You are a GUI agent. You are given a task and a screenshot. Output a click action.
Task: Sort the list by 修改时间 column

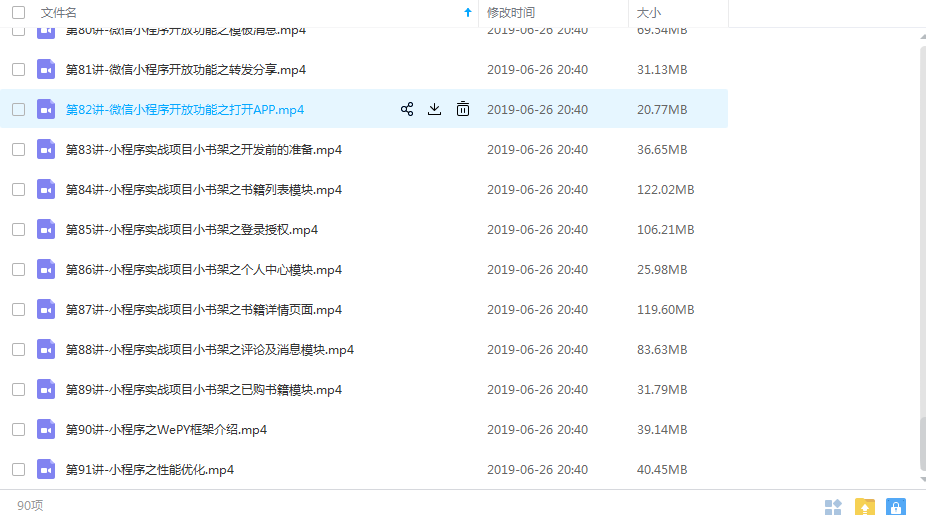point(511,13)
